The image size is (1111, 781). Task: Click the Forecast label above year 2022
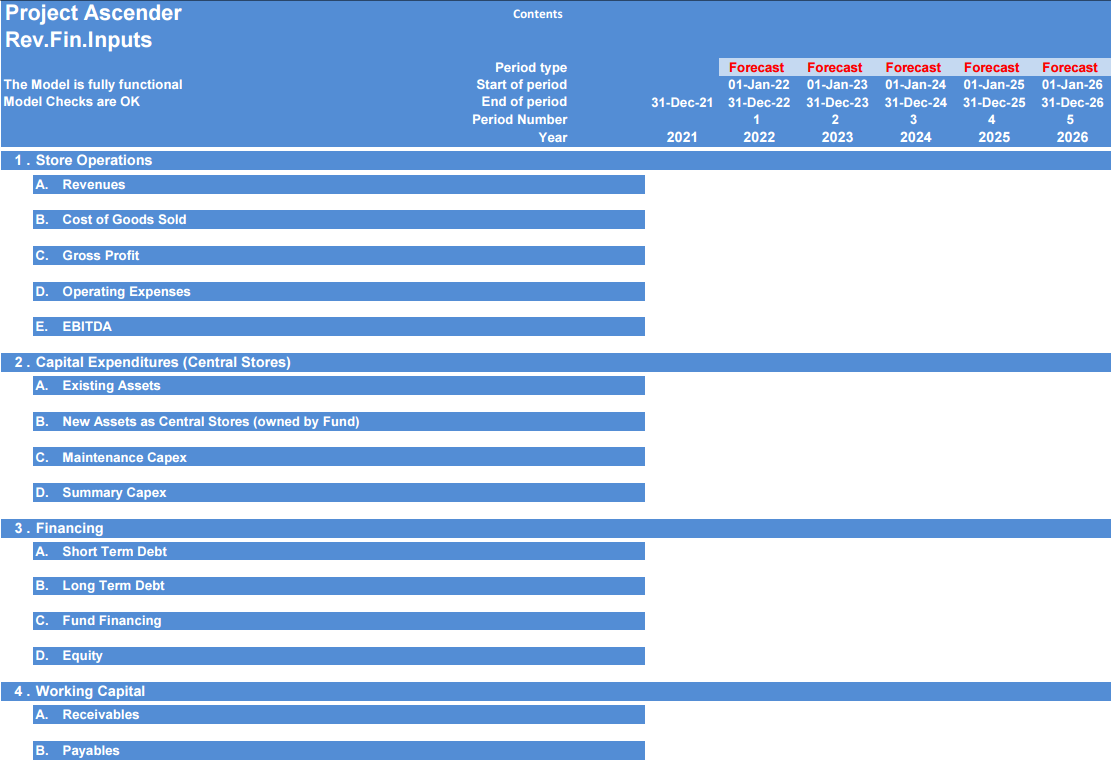click(756, 67)
